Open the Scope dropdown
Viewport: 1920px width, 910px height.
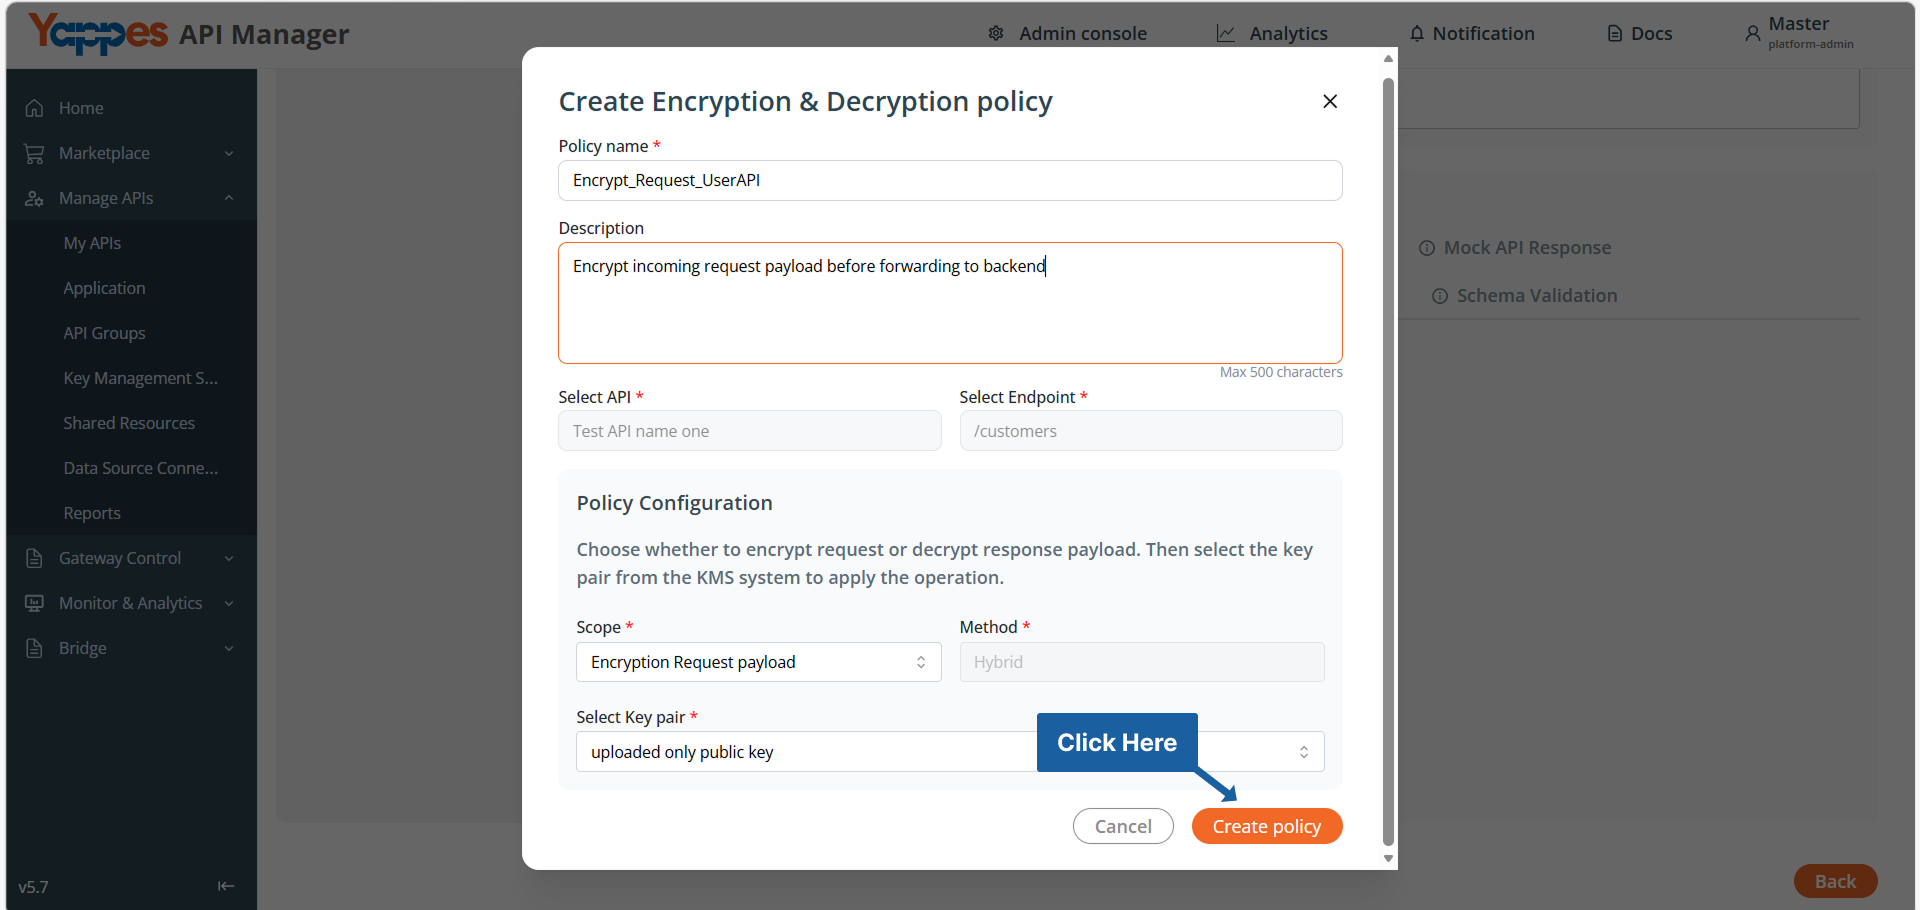pos(759,662)
